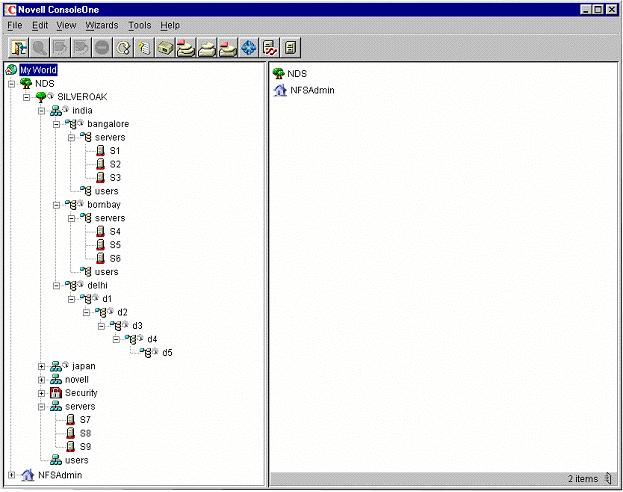The width and height of the screenshot is (623, 492).
Task: Click the SILVEROAK tree icon
Action: click(x=41, y=97)
